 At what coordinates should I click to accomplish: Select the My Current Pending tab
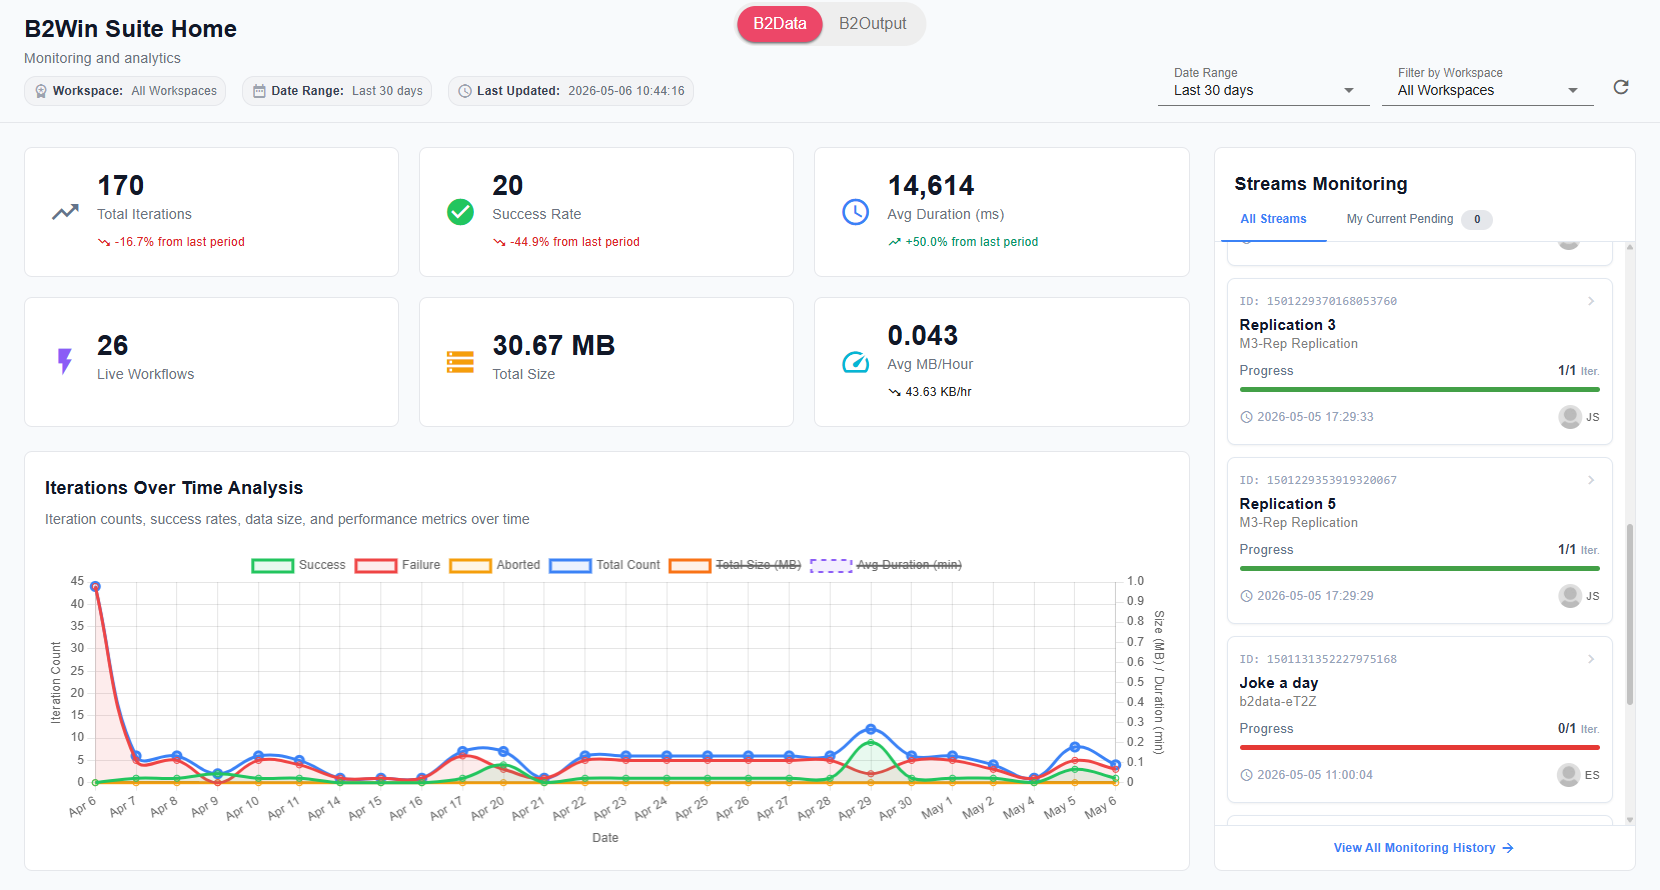1419,219
